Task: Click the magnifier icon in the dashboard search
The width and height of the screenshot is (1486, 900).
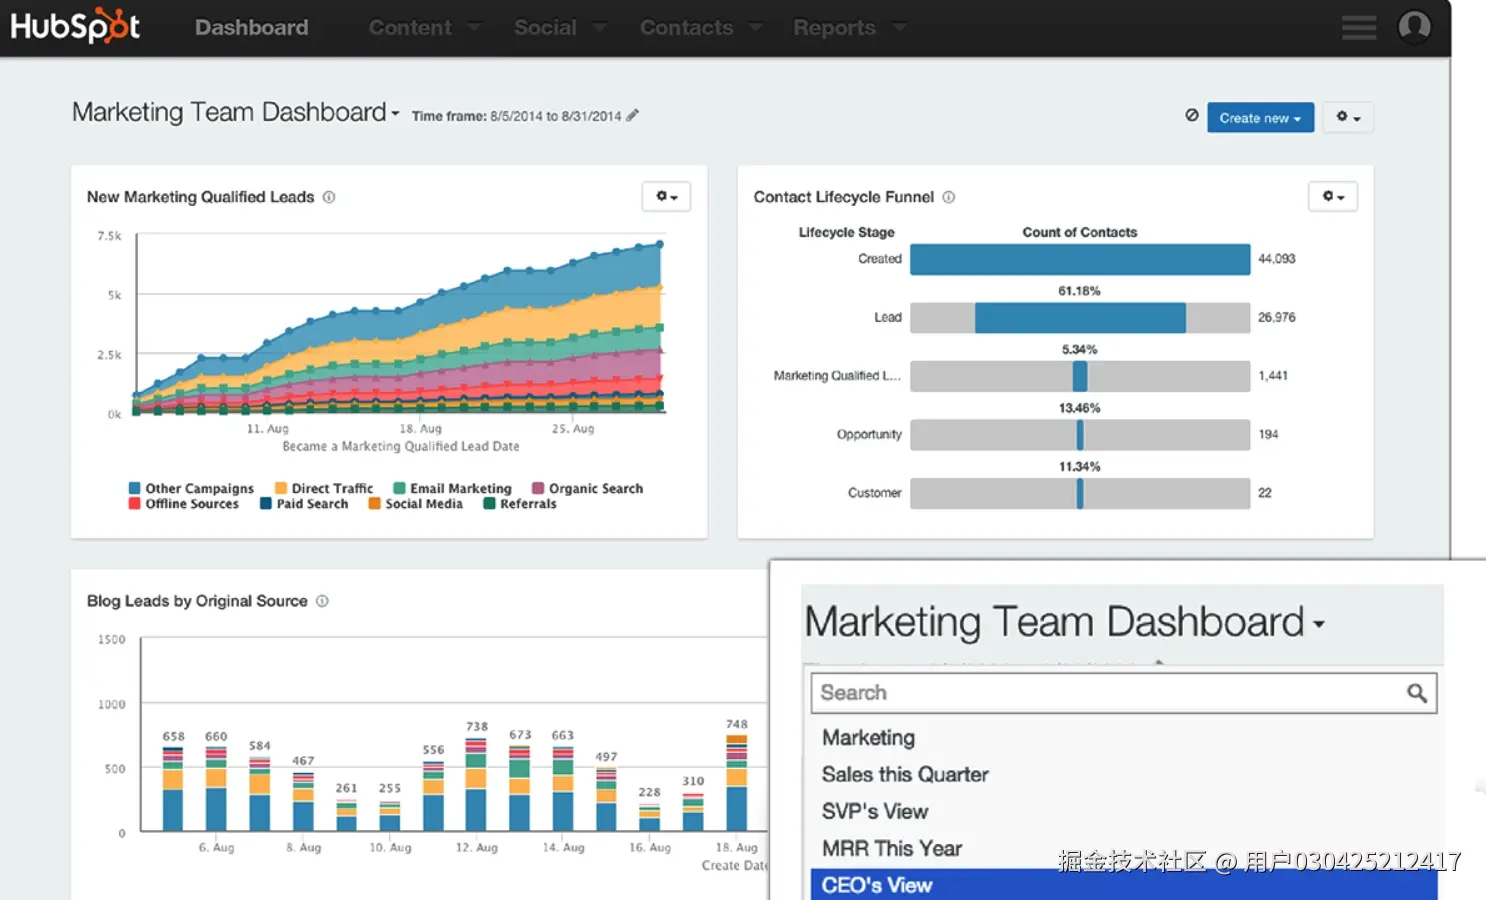Action: click(1417, 692)
